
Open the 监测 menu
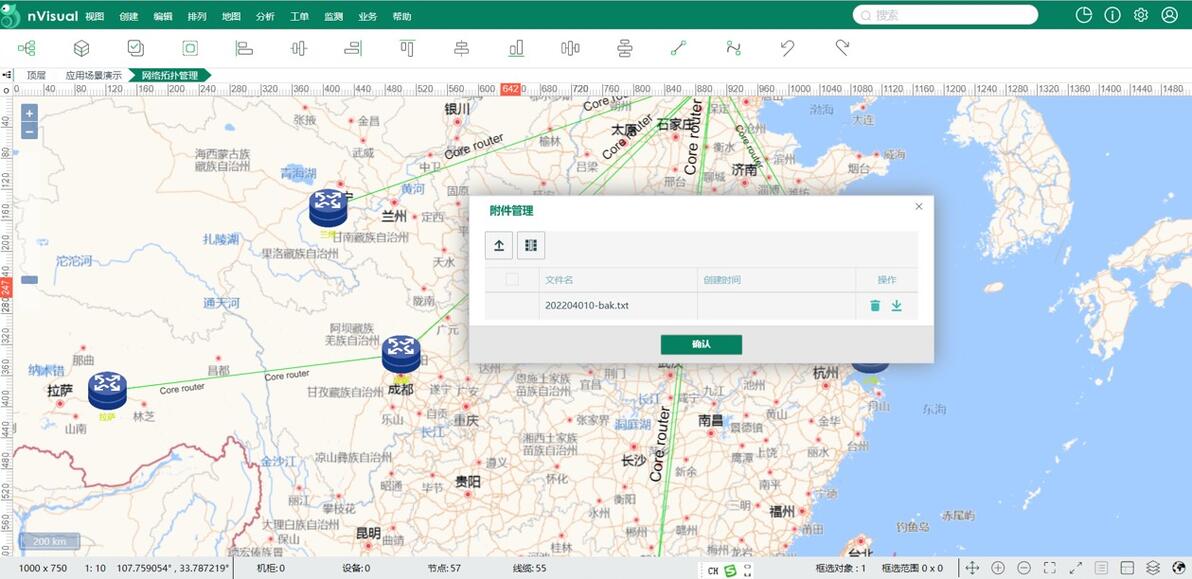(x=333, y=16)
